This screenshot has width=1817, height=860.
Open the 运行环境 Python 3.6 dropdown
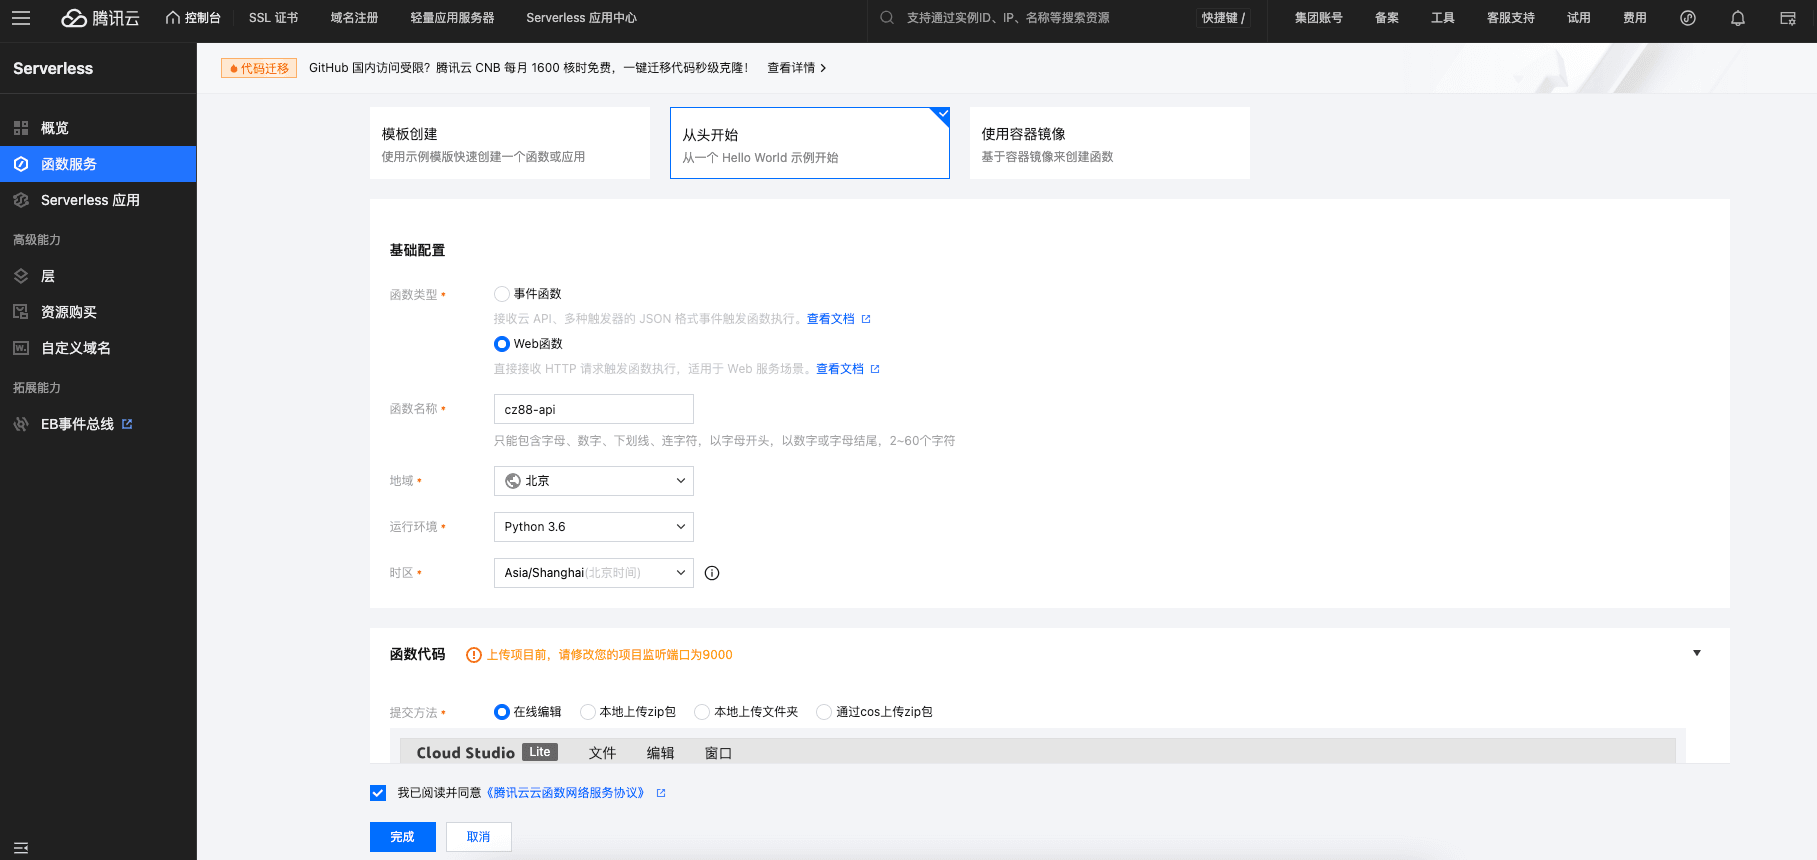(x=593, y=527)
